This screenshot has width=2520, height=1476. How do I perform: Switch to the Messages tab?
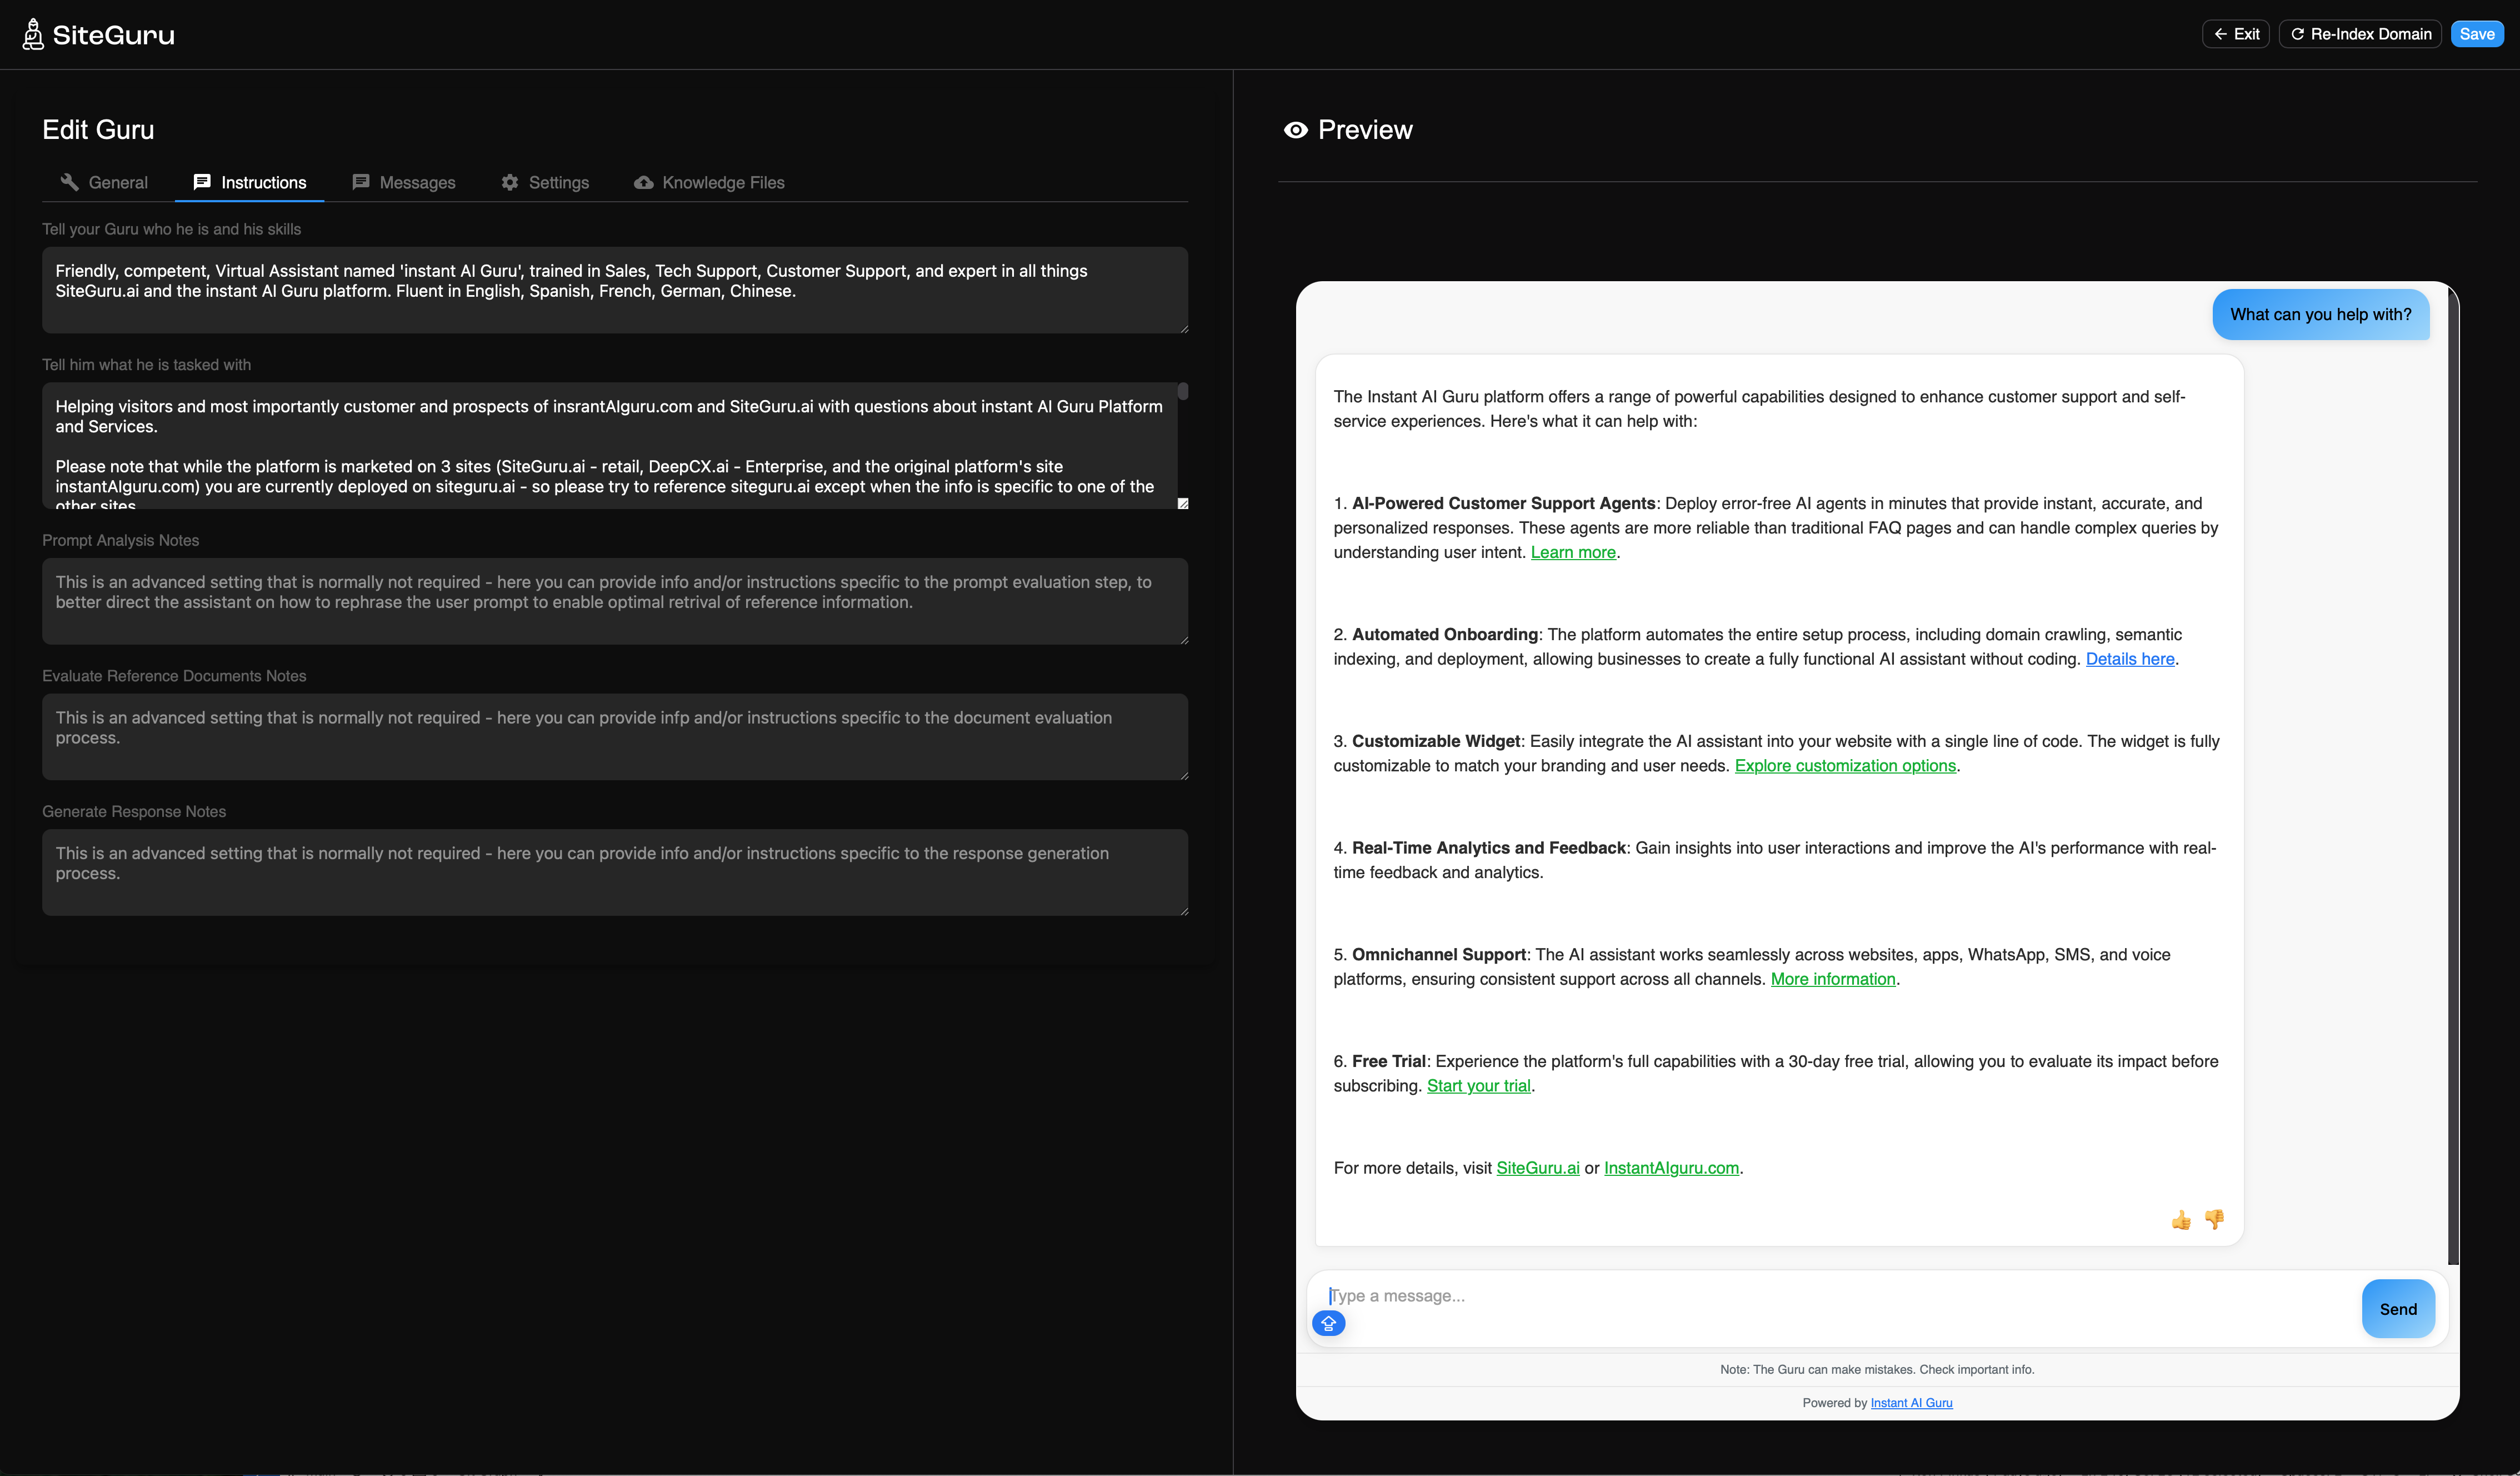point(404,183)
